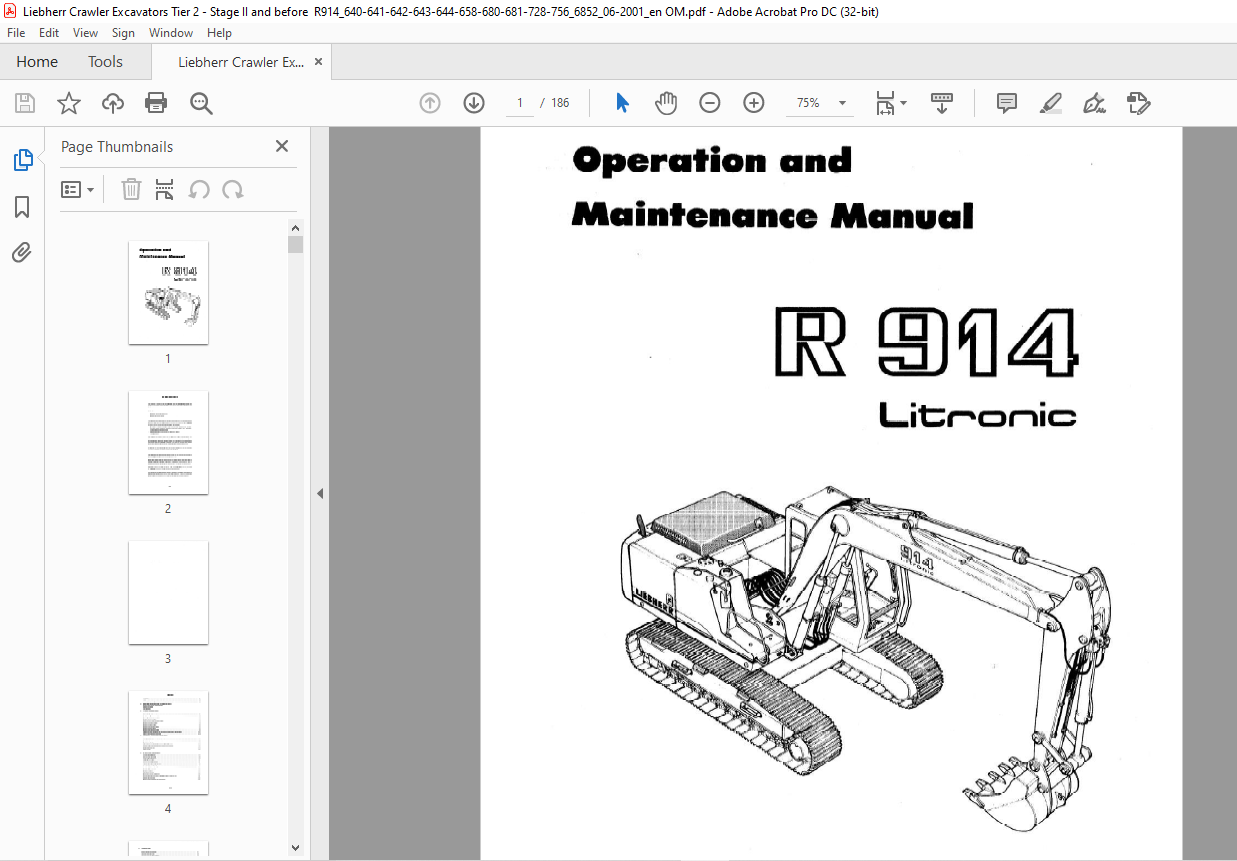Click the thumbnails scrollbar up arrow
Screen dimensions: 1237x861
click(295, 228)
